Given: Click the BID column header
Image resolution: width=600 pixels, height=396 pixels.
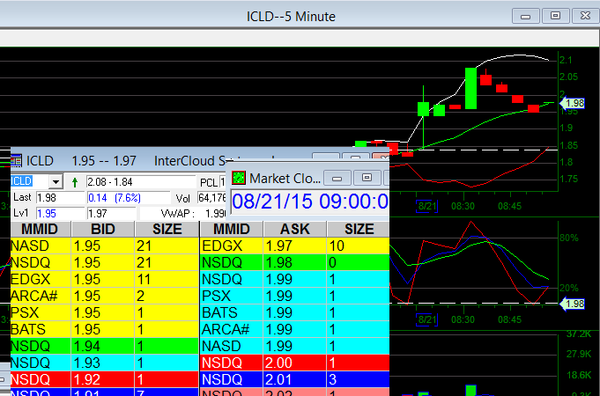Looking at the screenshot, I should coord(103,229).
